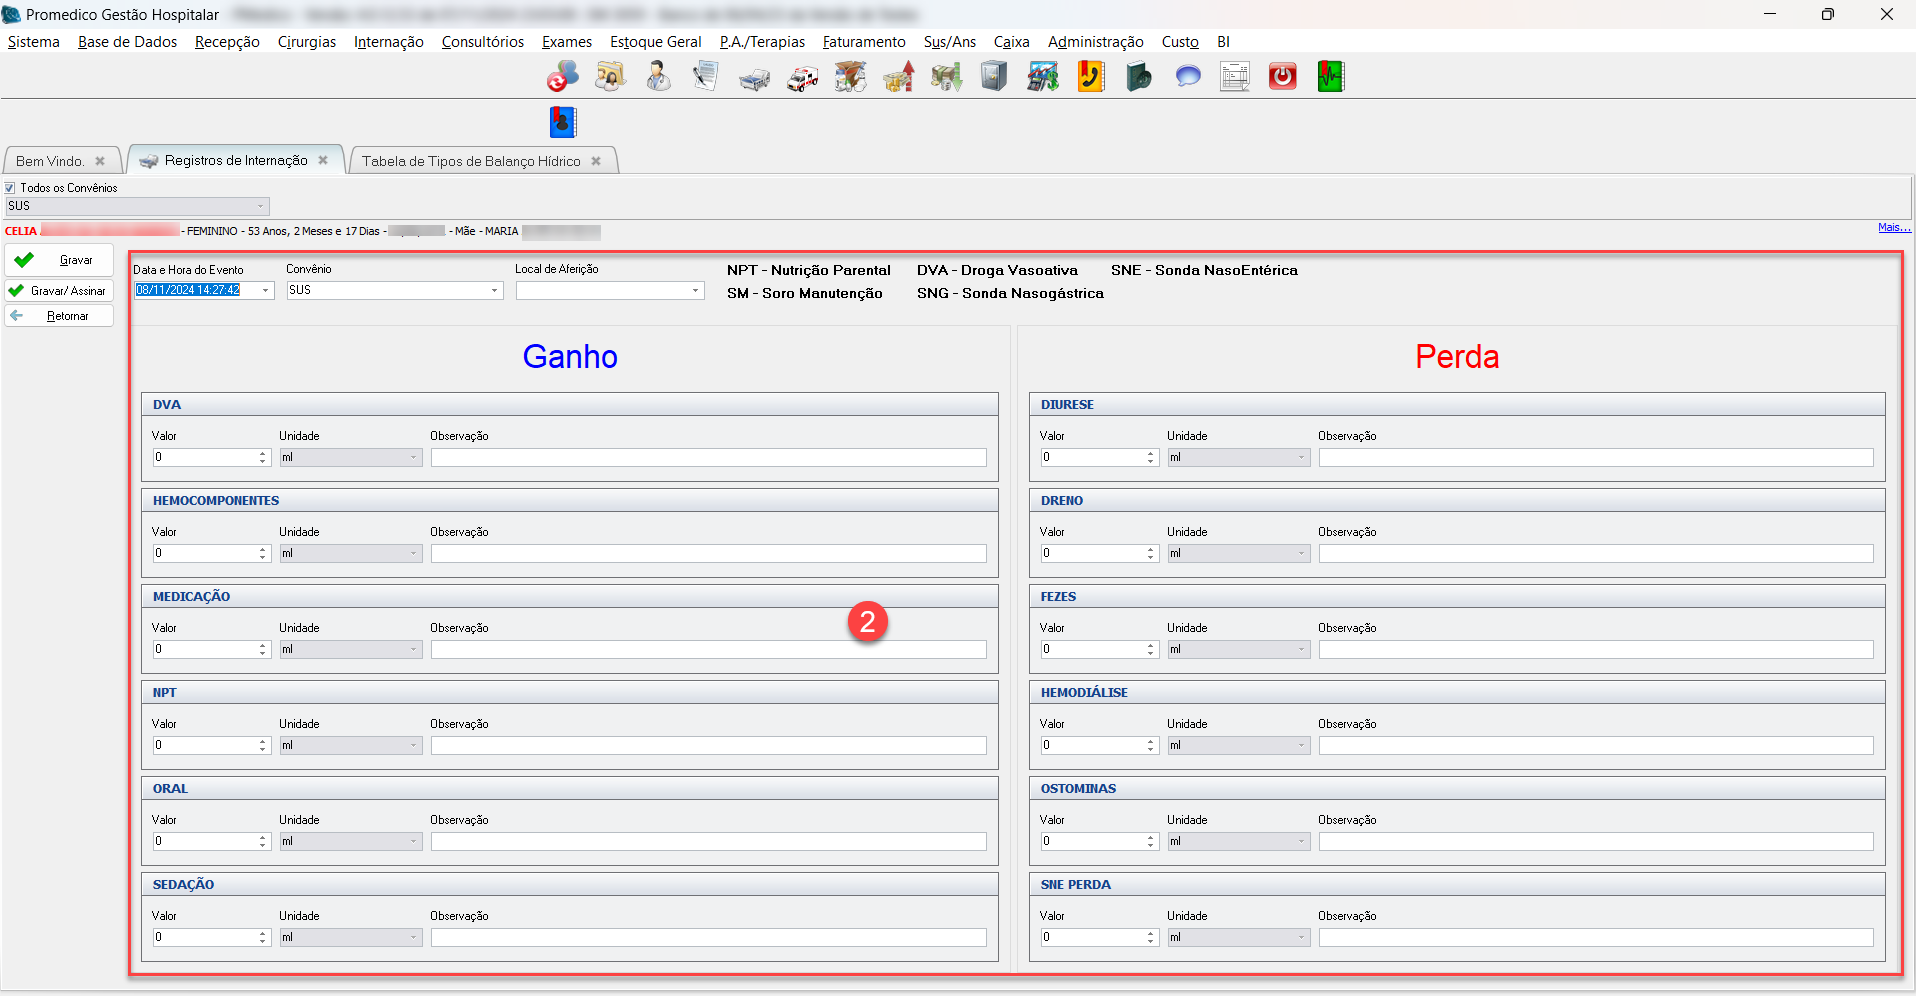Click the Mais... link
Viewport: 1916px width, 996px height.
[x=1893, y=228]
